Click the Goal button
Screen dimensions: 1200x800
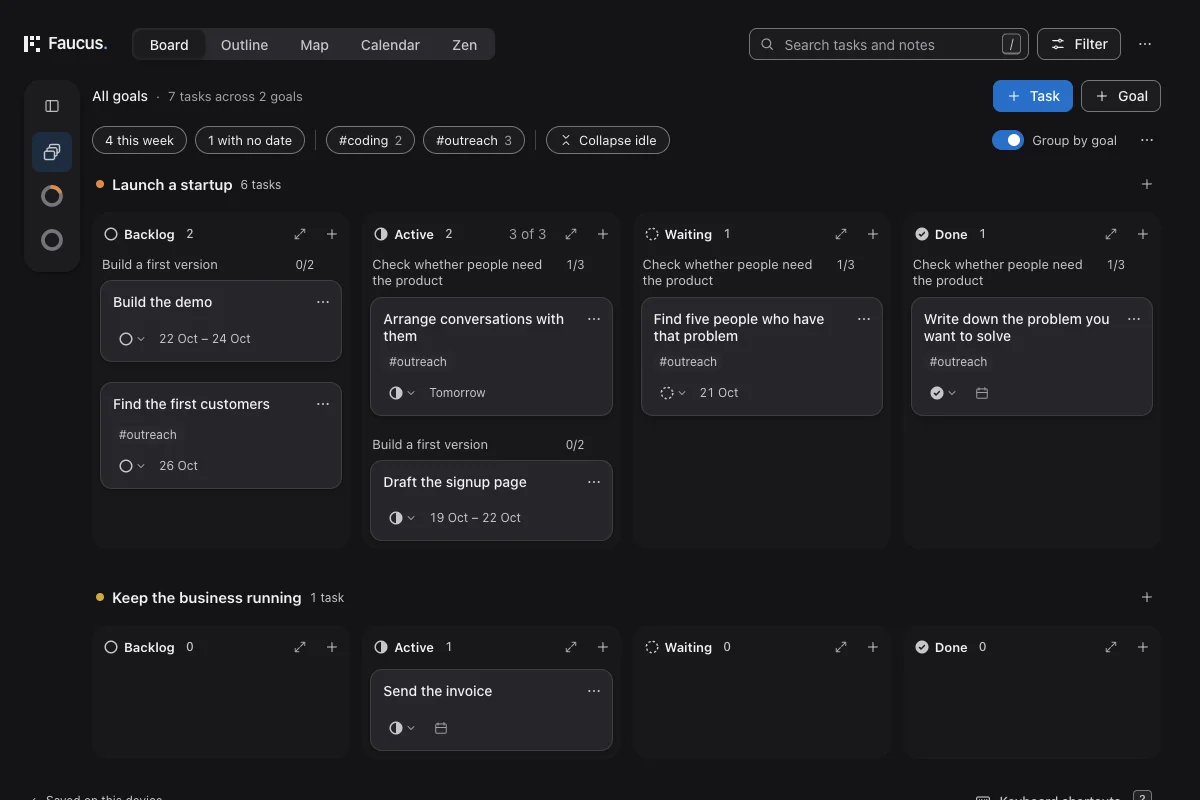(1121, 96)
